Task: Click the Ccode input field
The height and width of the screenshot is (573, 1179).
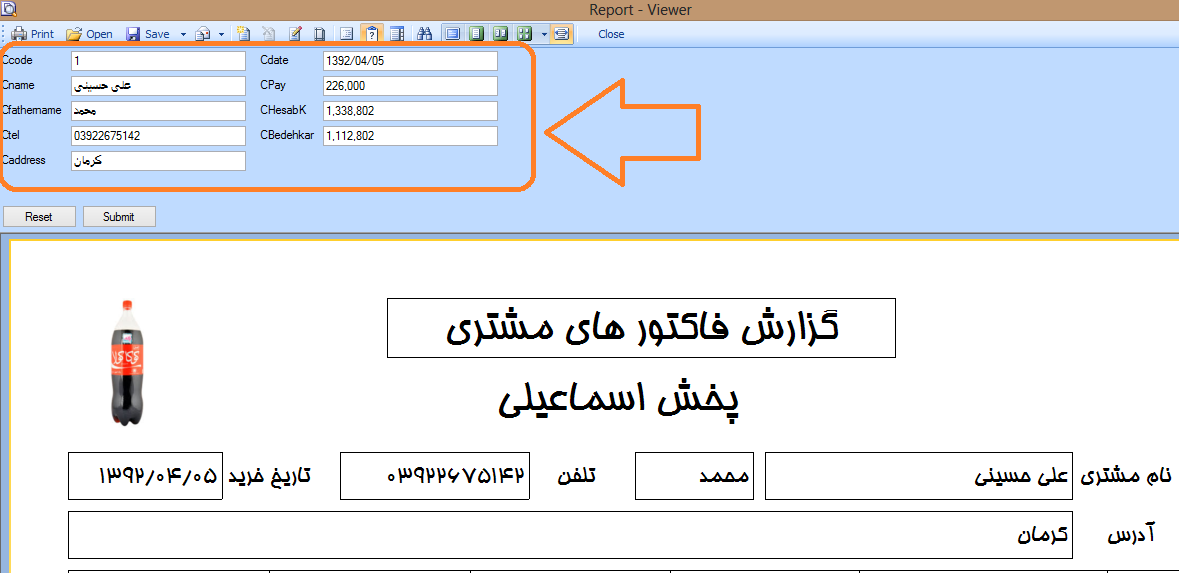Action: tap(159, 60)
